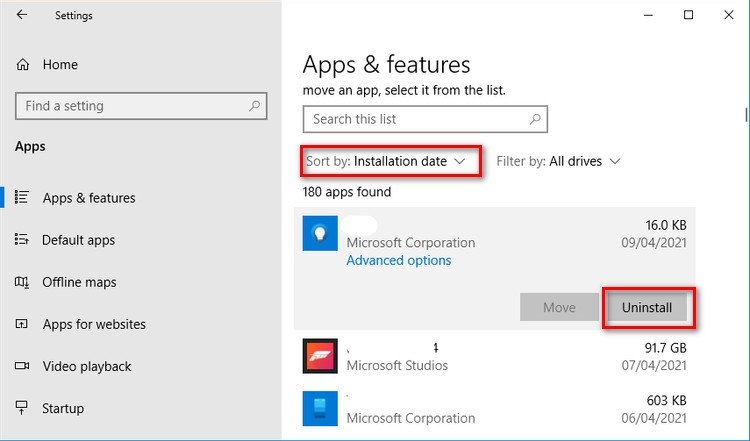Select the blue lightbulb app icon

pos(321,233)
